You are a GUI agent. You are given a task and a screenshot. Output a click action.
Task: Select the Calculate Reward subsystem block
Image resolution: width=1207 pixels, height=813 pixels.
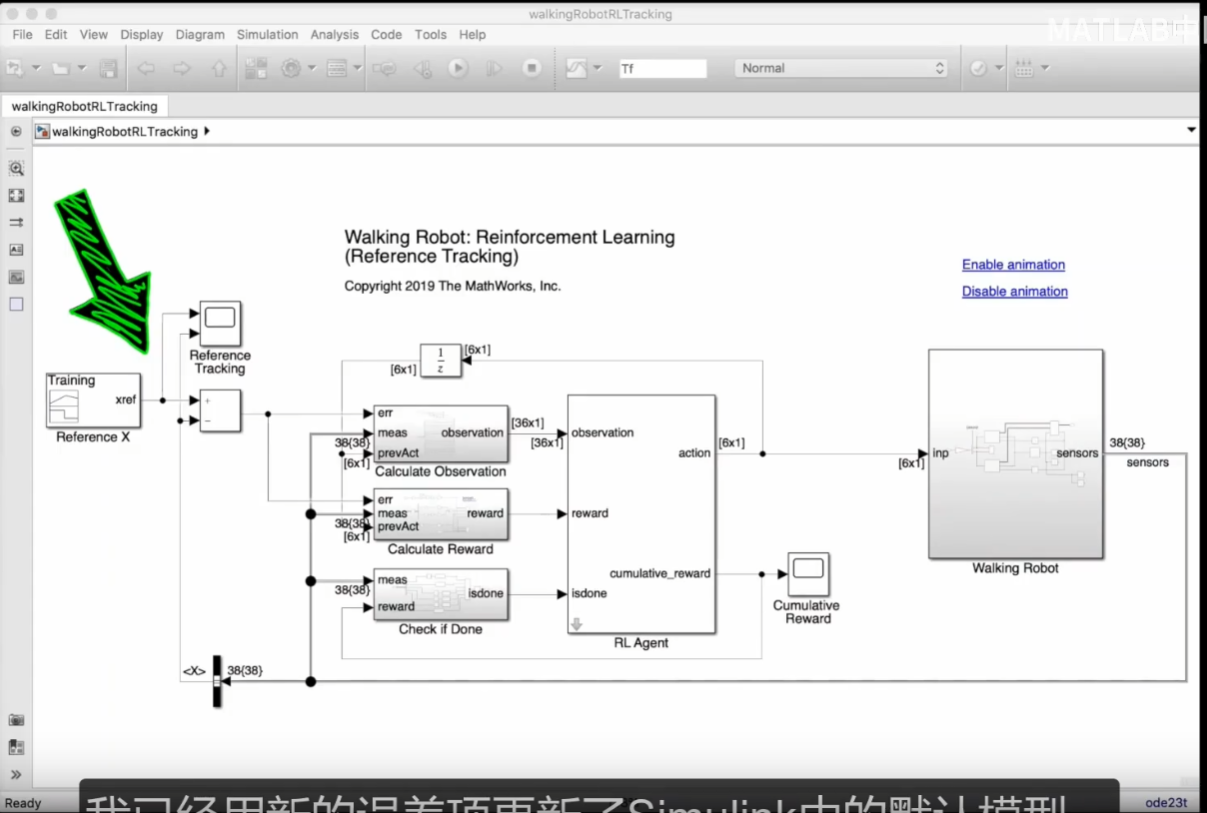pyautogui.click(x=440, y=514)
